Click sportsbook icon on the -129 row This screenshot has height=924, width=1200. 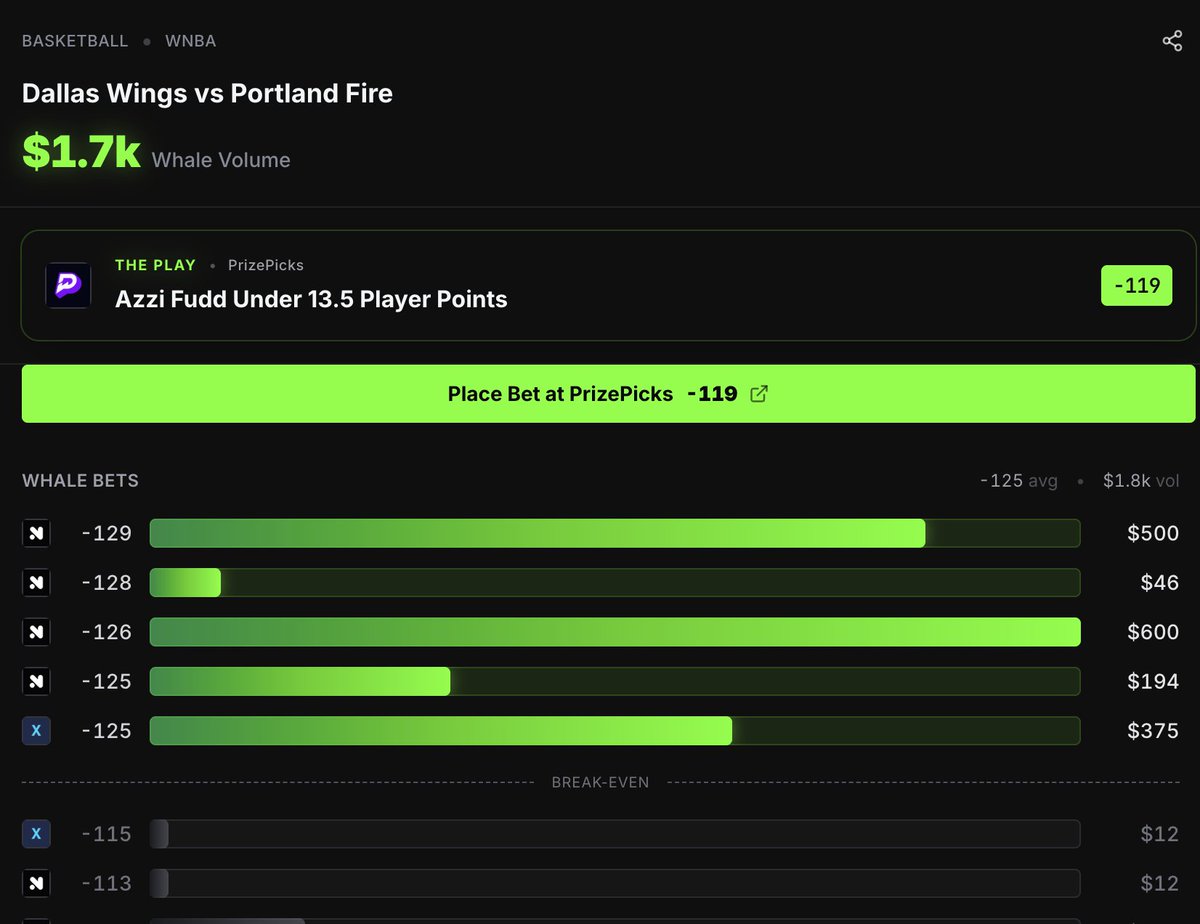click(x=36, y=533)
